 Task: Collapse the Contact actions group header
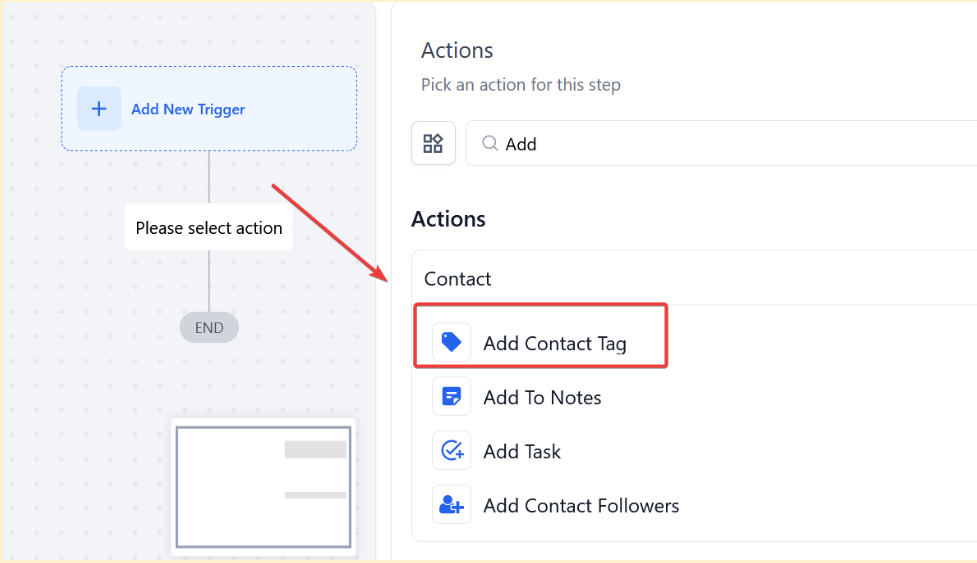click(458, 279)
